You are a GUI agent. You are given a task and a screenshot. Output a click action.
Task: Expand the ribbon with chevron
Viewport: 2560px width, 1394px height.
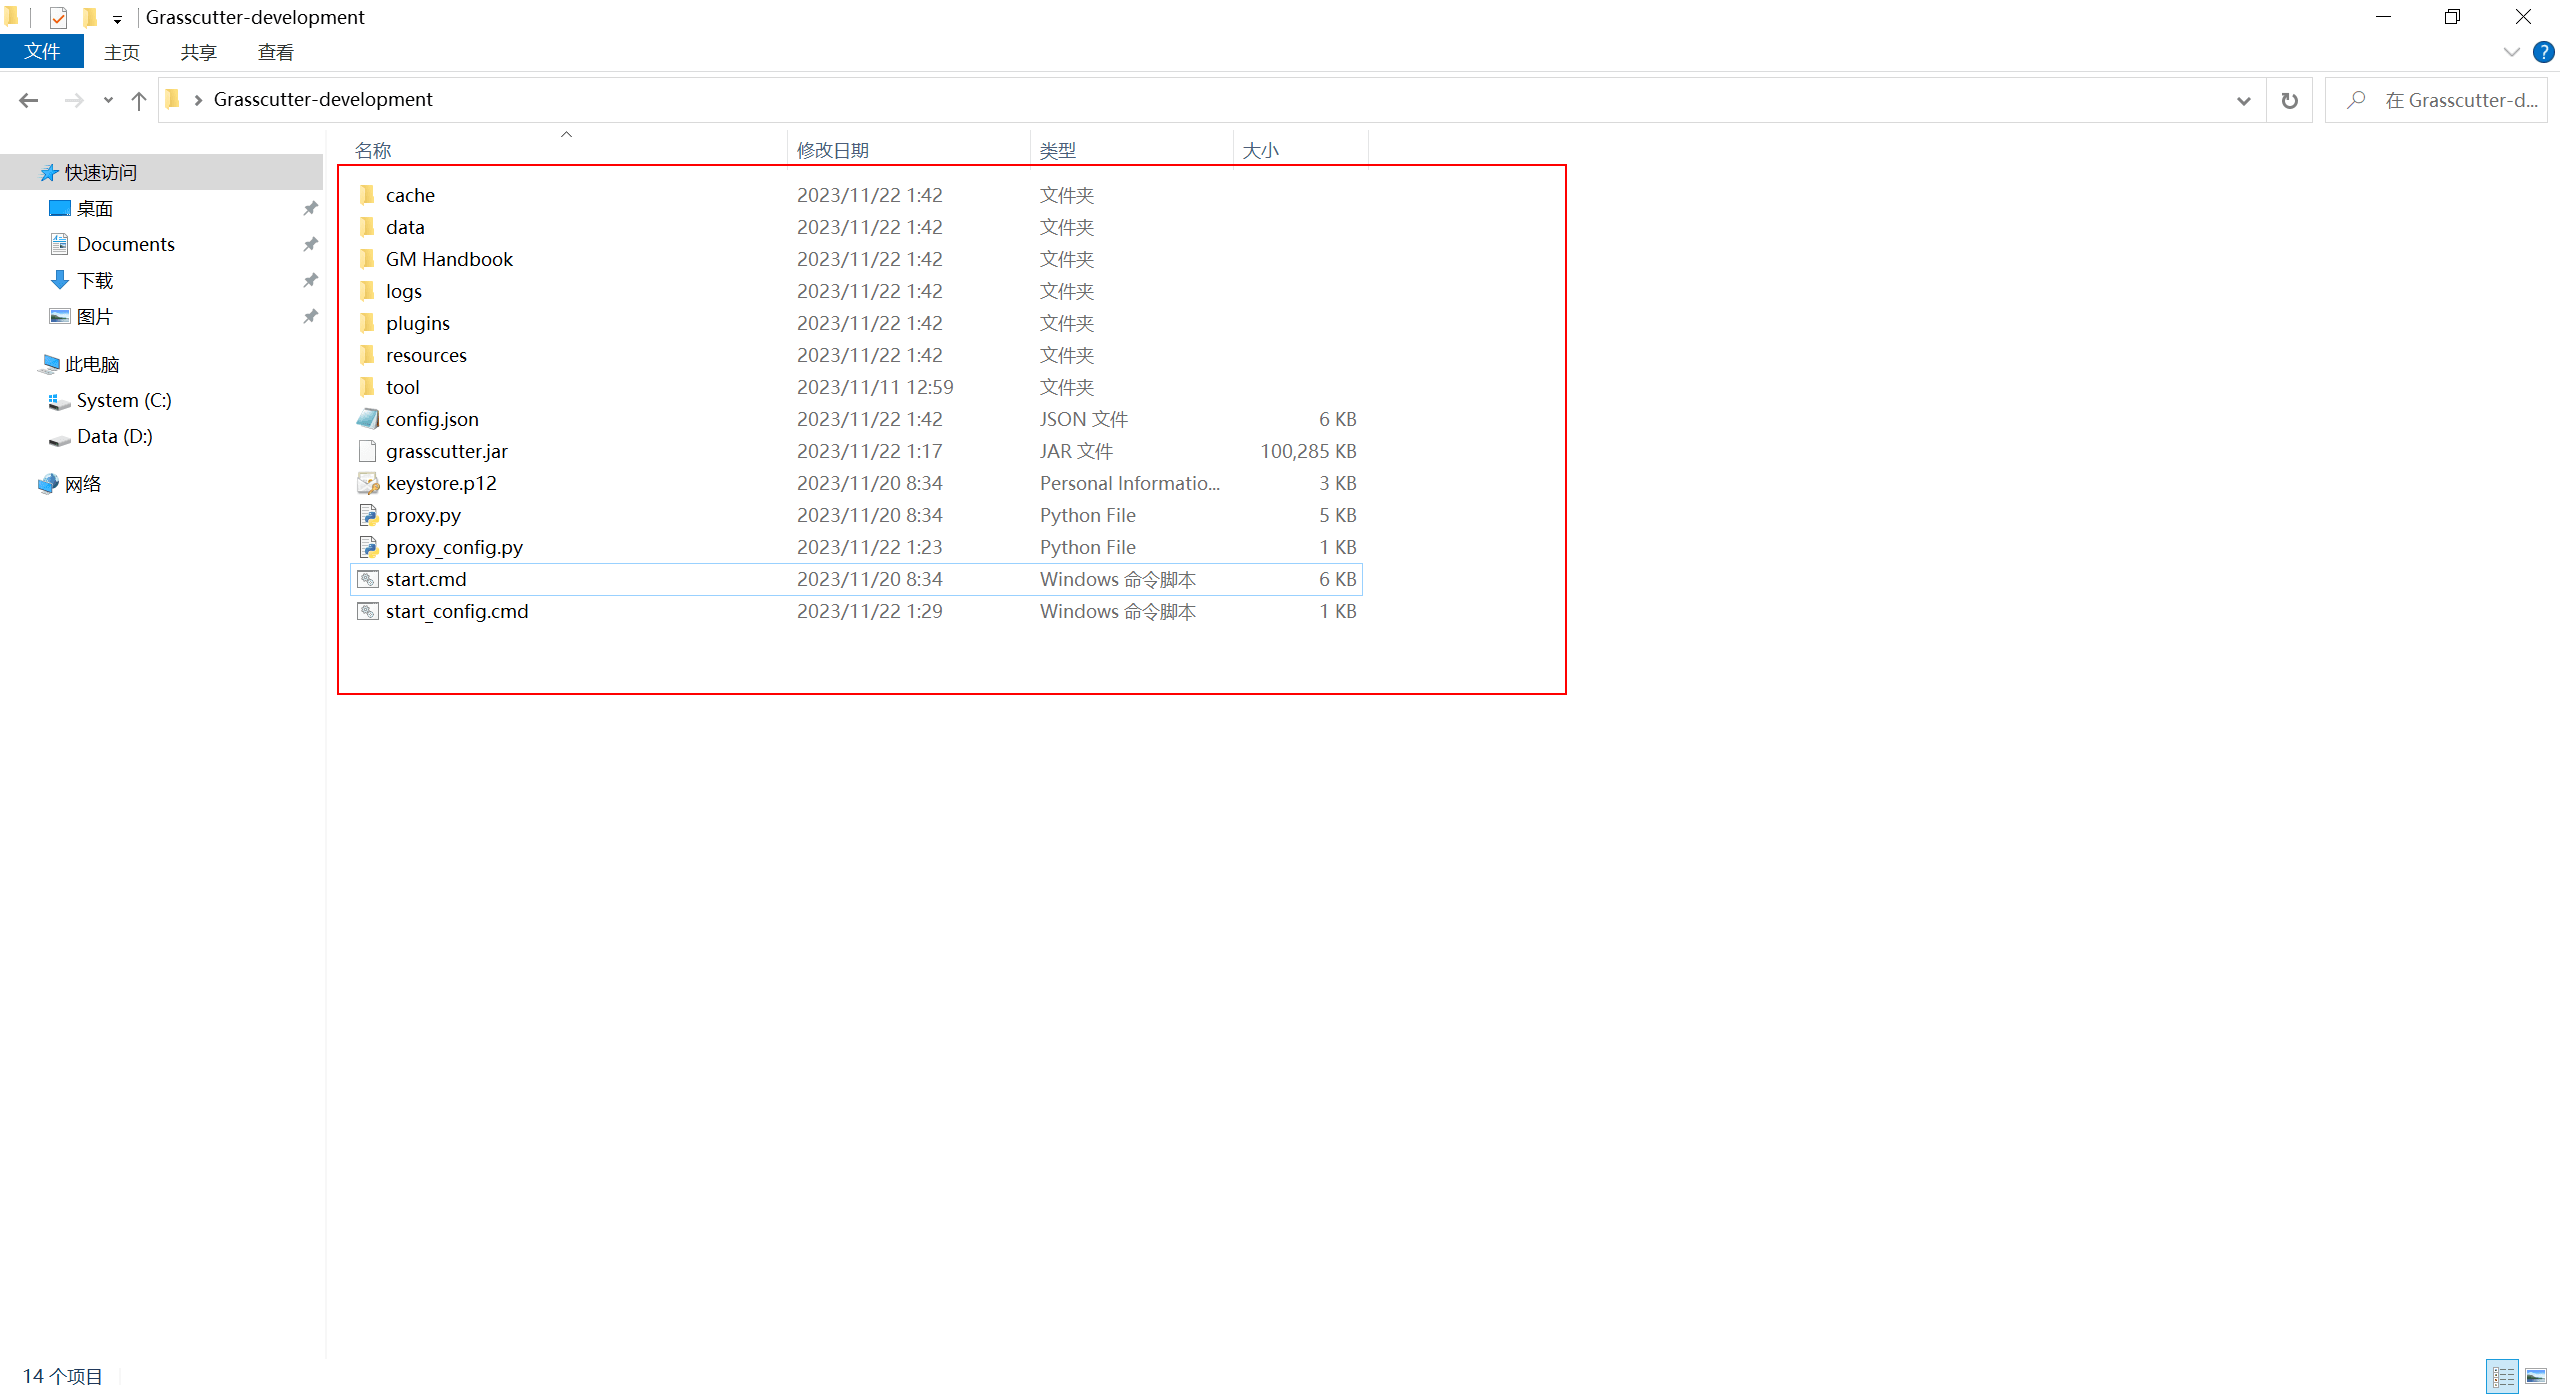click(2511, 52)
